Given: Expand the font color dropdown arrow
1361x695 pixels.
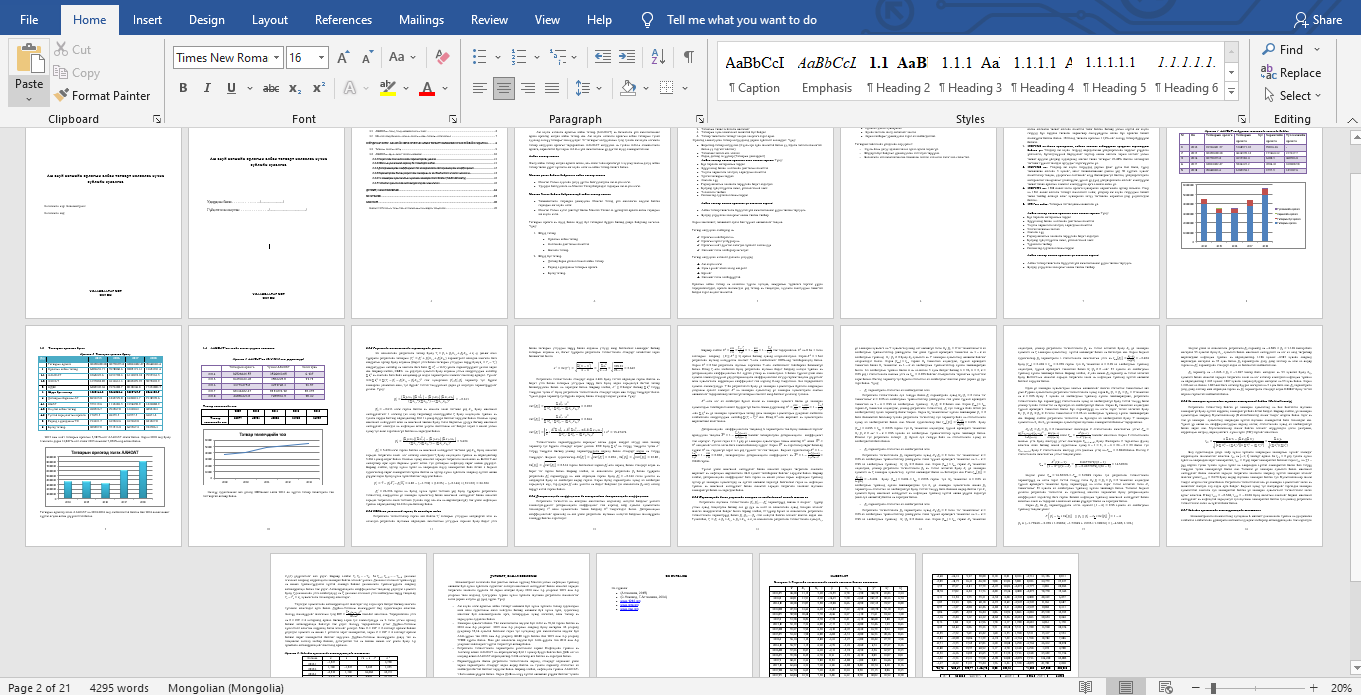Looking at the screenshot, I should [x=444, y=88].
